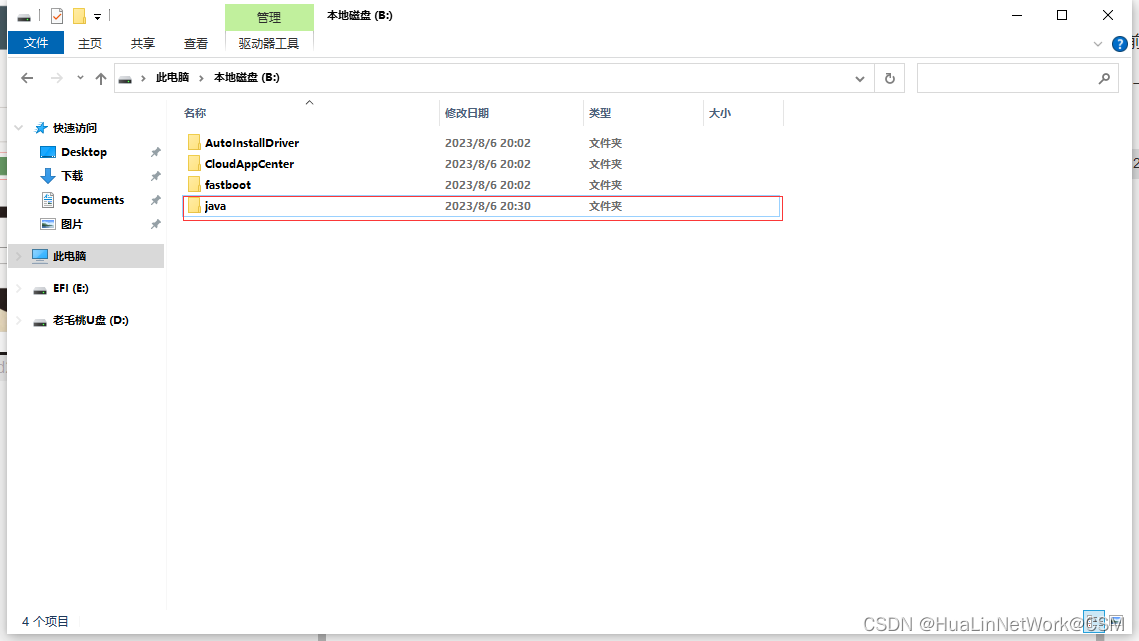Image resolution: width=1139 pixels, height=641 pixels.
Task: Click the 管理 contextual tab header
Action: [269, 17]
